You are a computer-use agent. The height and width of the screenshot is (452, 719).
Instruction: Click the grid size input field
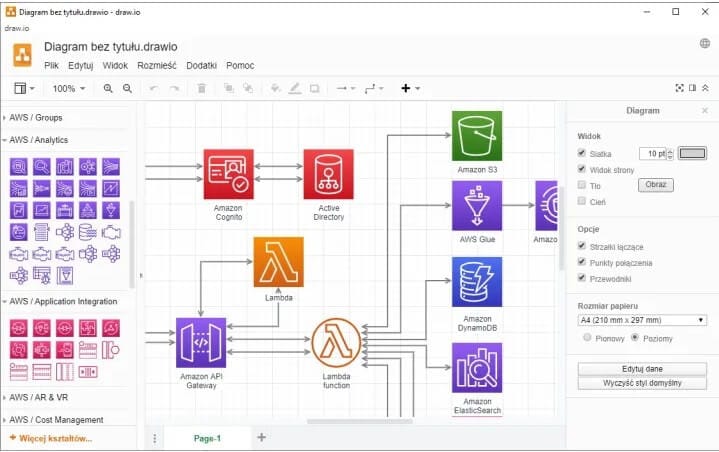tap(653, 154)
